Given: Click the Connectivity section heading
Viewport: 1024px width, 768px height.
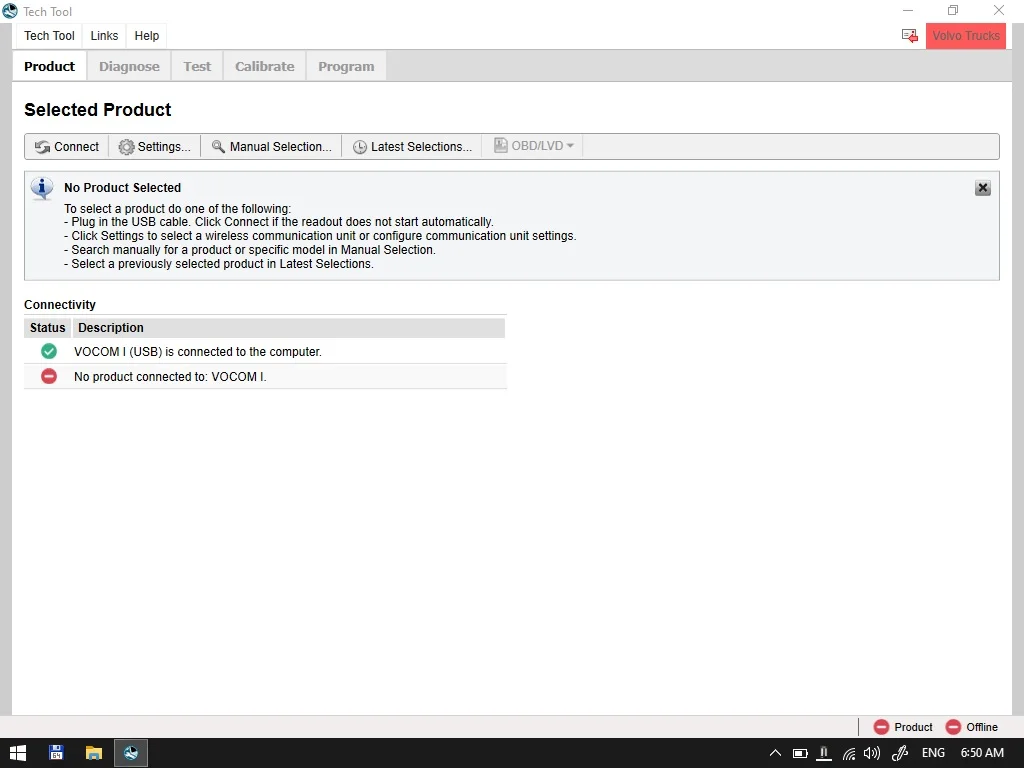Looking at the screenshot, I should (x=60, y=304).
